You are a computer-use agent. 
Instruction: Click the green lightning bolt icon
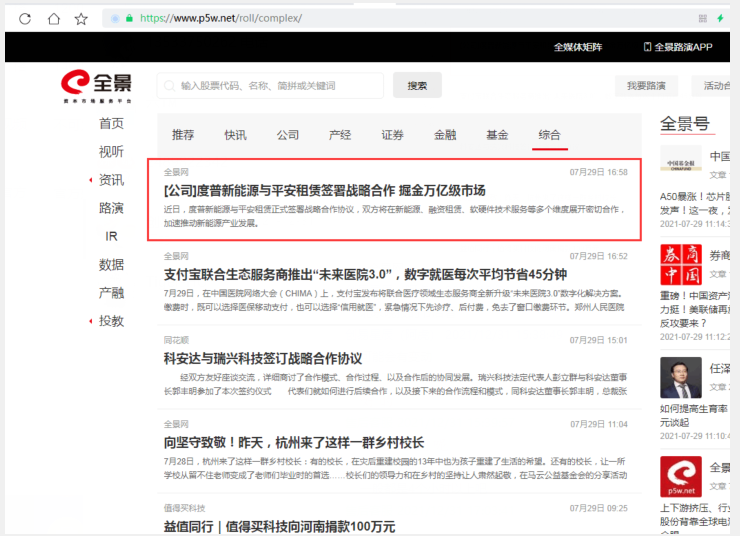pos(720,18)
